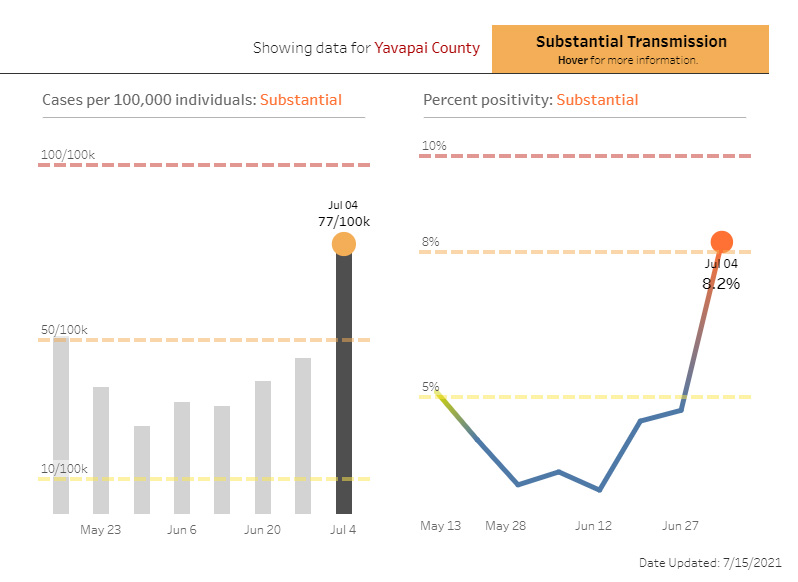Click the orange dot on the positivity line
This screenshot has width=798, height=582.
click(x=722, y=241)
